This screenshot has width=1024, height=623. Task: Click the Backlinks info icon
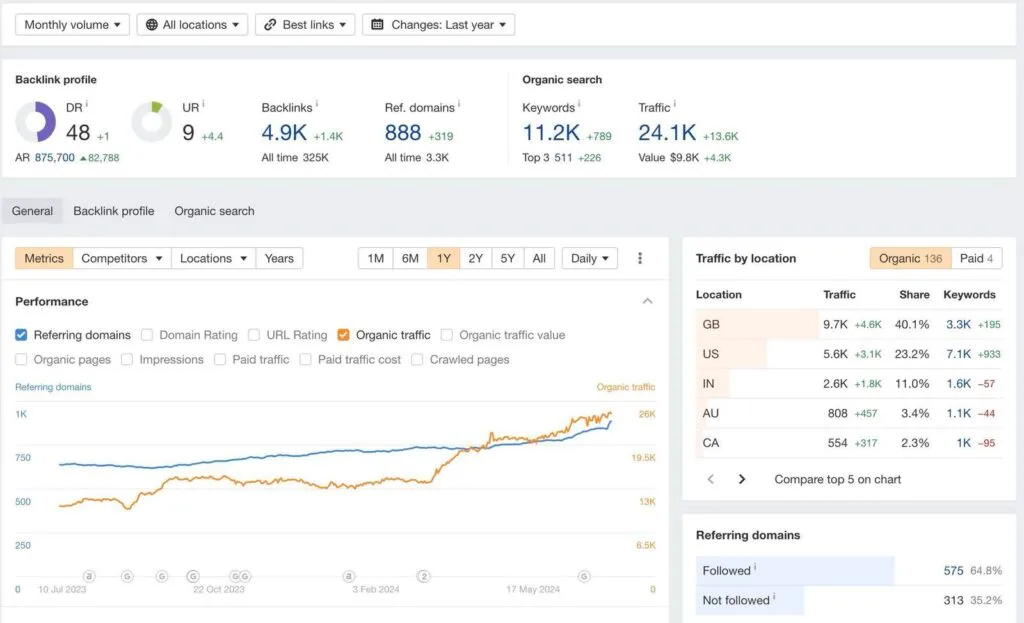tap(317, 103)
